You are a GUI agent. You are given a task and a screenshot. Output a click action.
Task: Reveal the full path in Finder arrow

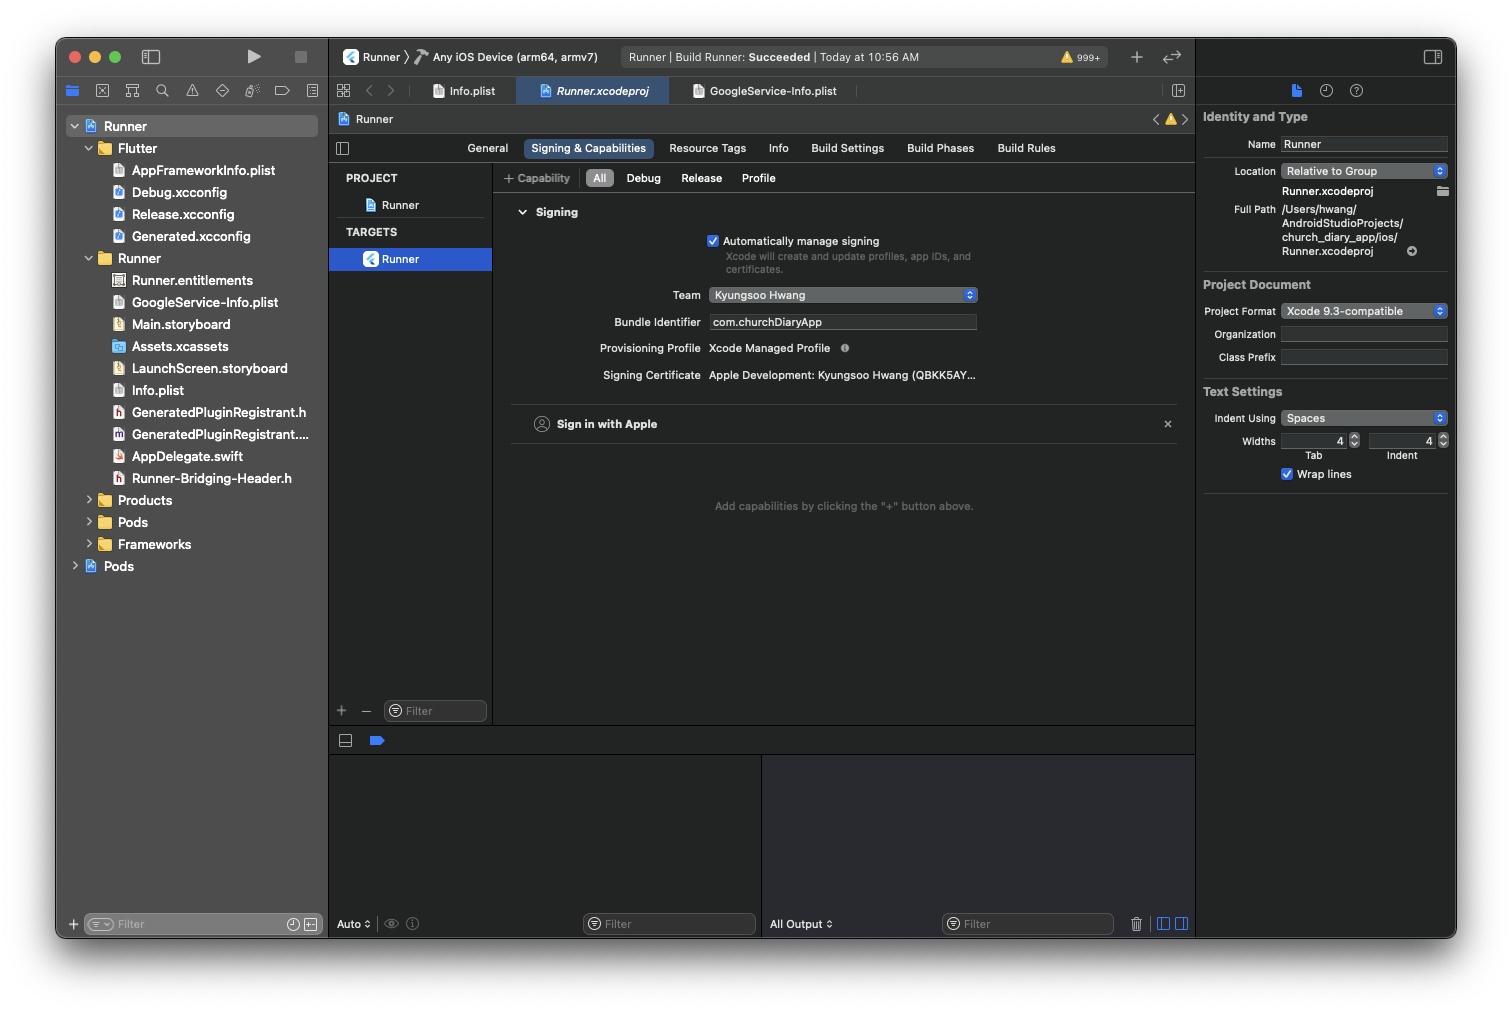click(1412, 251)
